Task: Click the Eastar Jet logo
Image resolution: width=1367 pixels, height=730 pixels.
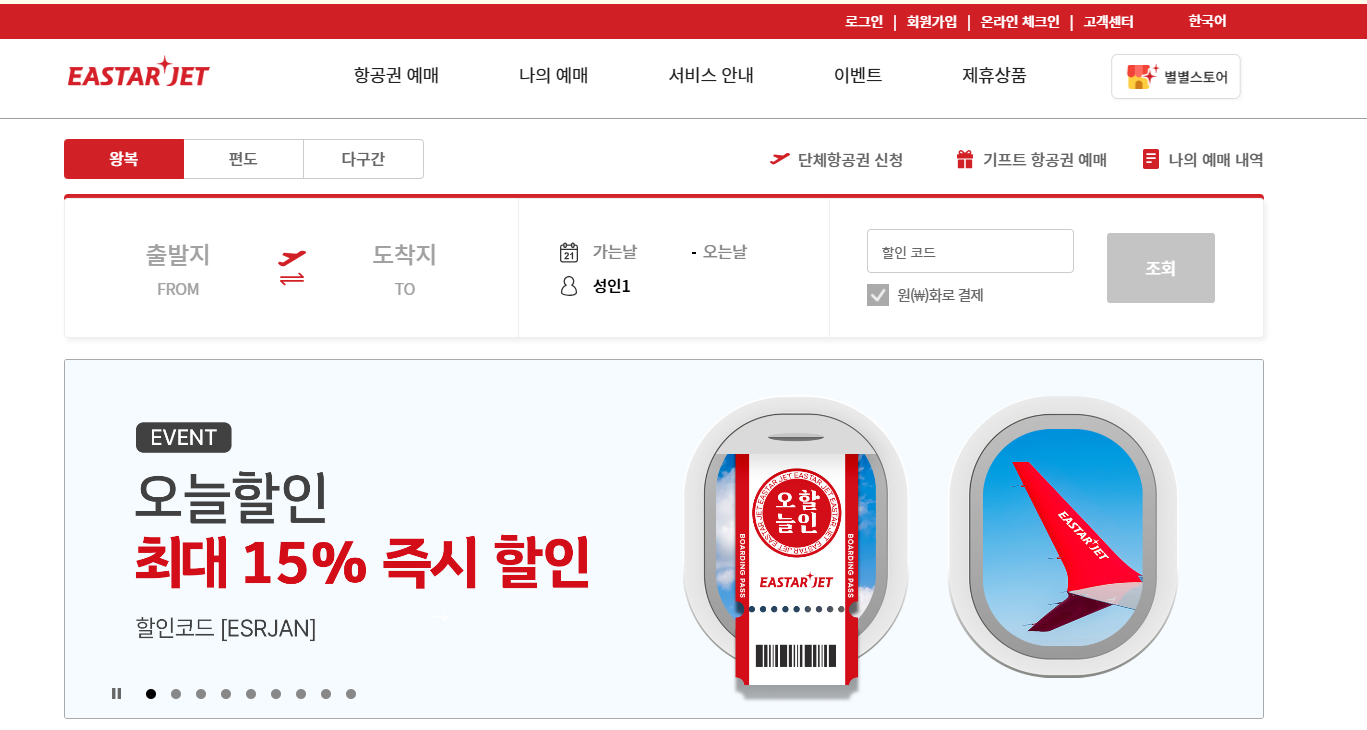Action: point(138,72)
